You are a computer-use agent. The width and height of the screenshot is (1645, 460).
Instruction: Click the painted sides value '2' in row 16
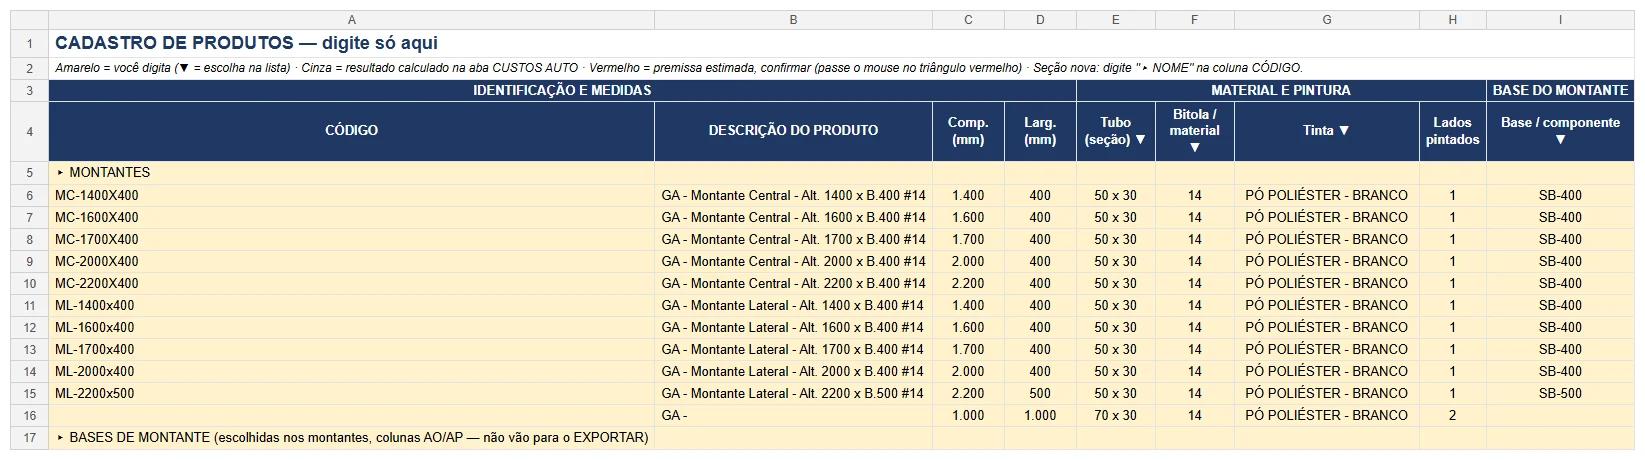coord(1452,415)
